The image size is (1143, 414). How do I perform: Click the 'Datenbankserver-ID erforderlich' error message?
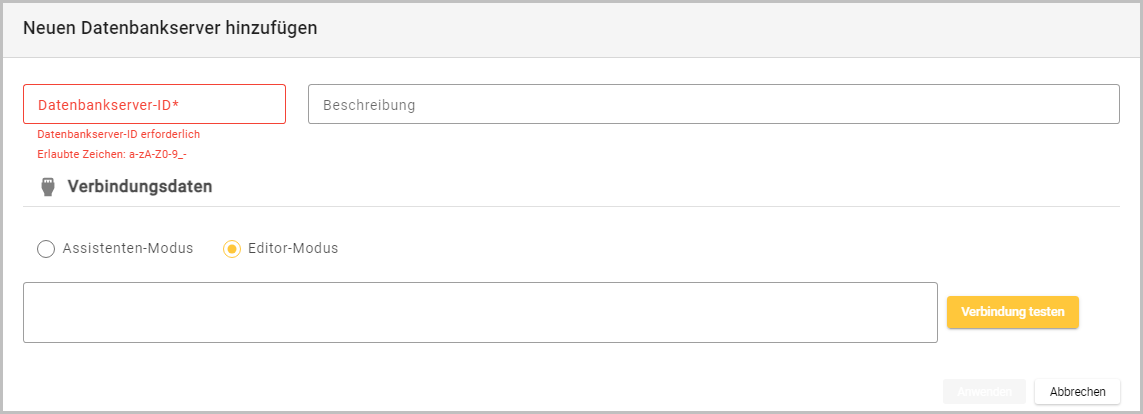pos(111,134)
